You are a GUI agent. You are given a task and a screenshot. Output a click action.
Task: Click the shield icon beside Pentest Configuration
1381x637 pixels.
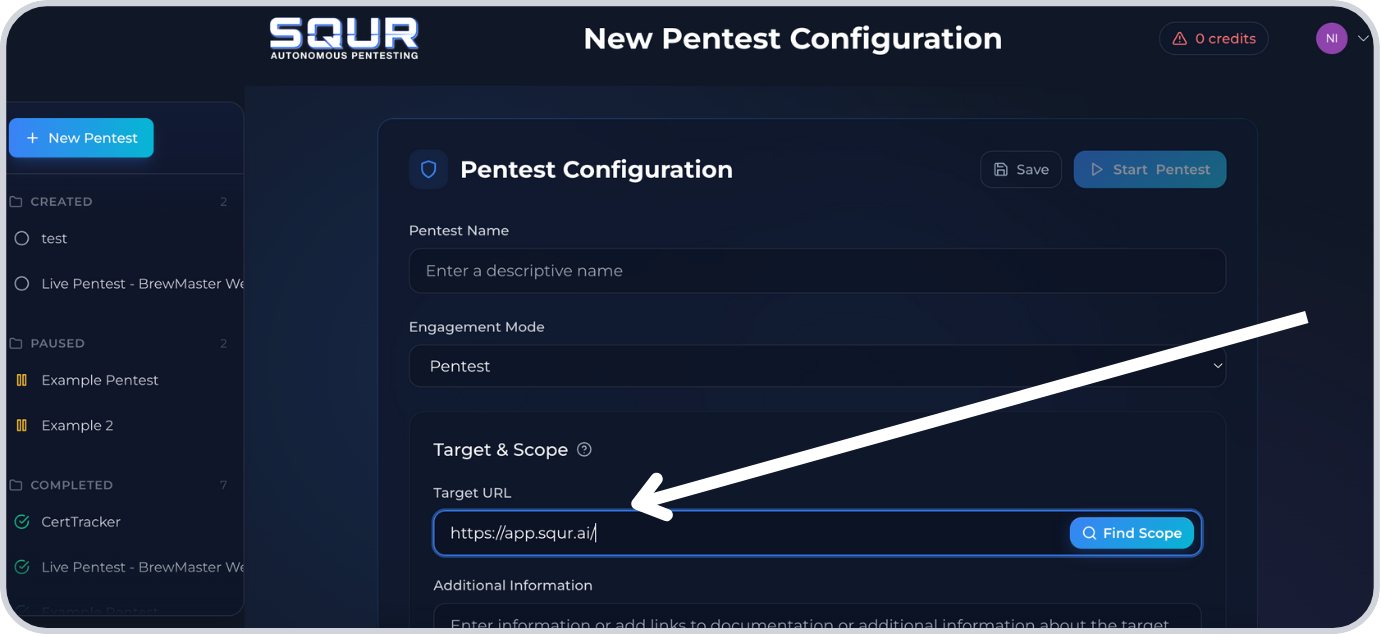point(428,170)
